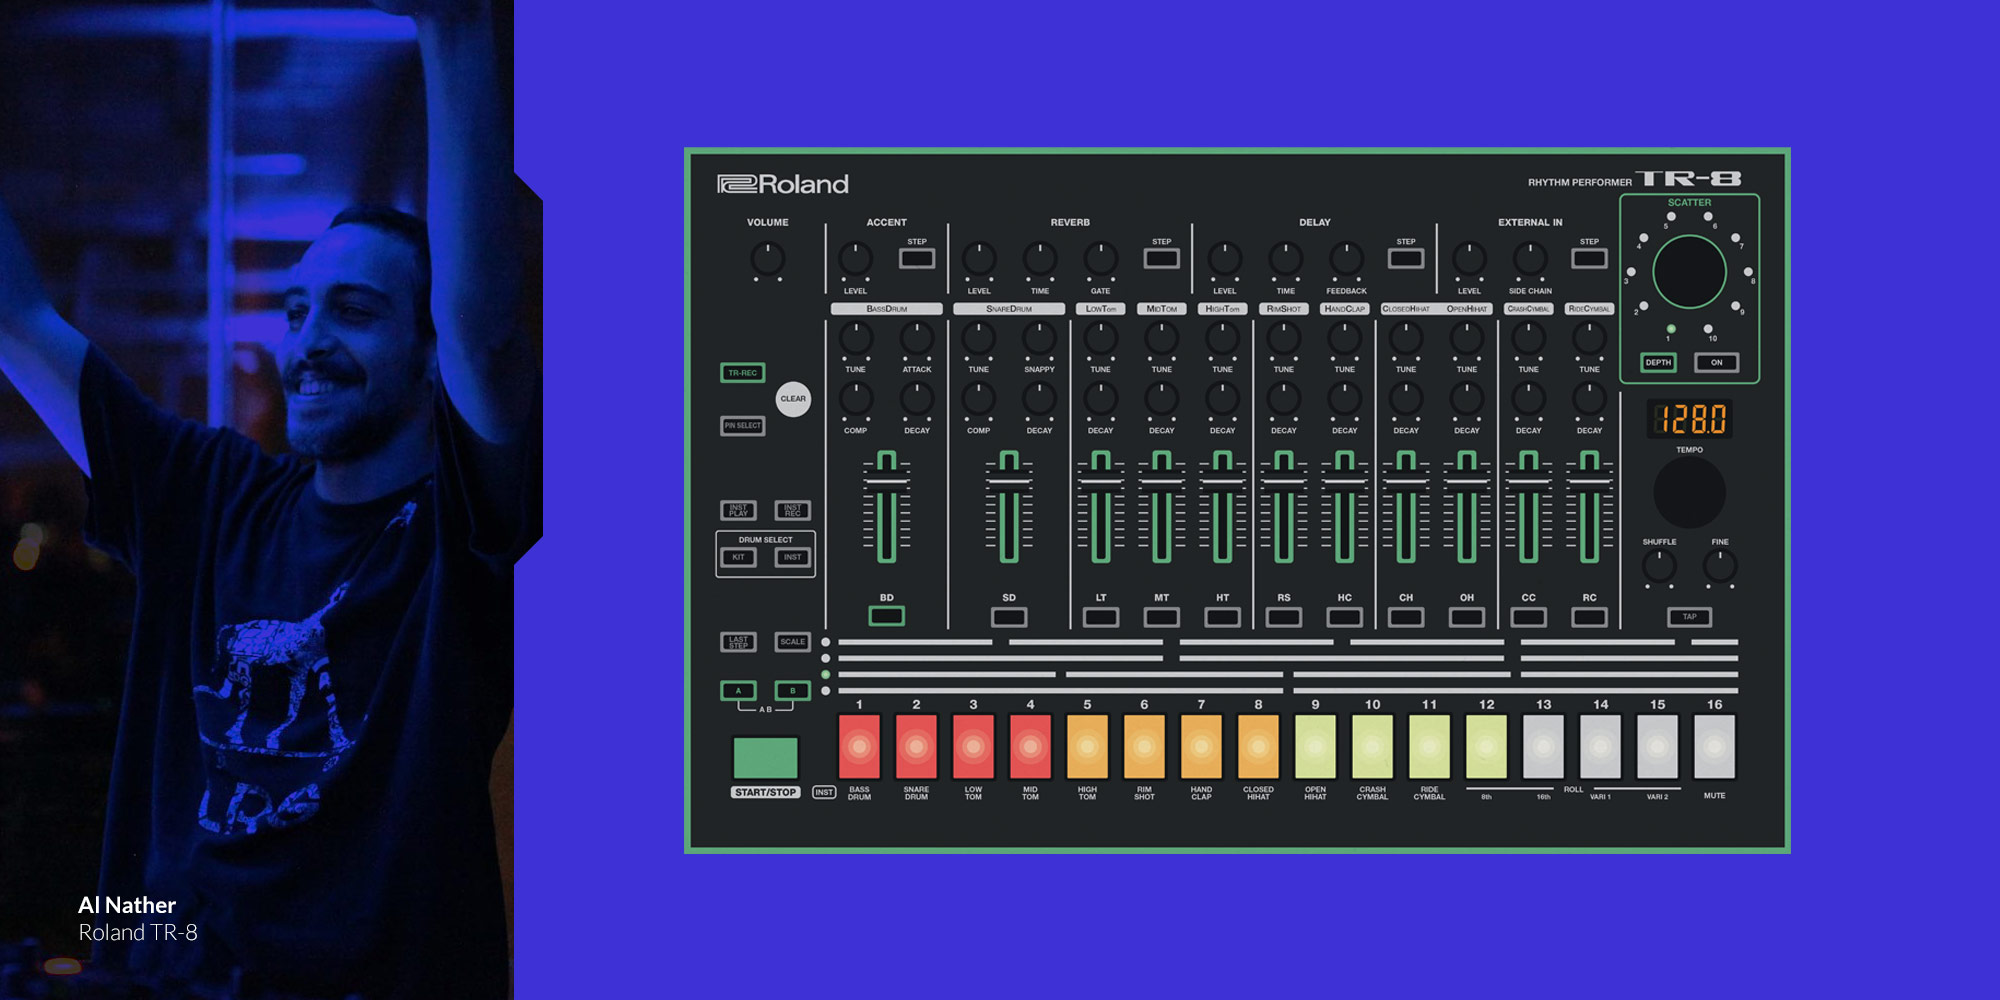This screenshot has width=2000, height=1000.
Task: Tap step pad 2 Snare Drum
Action: click(916, 746)
